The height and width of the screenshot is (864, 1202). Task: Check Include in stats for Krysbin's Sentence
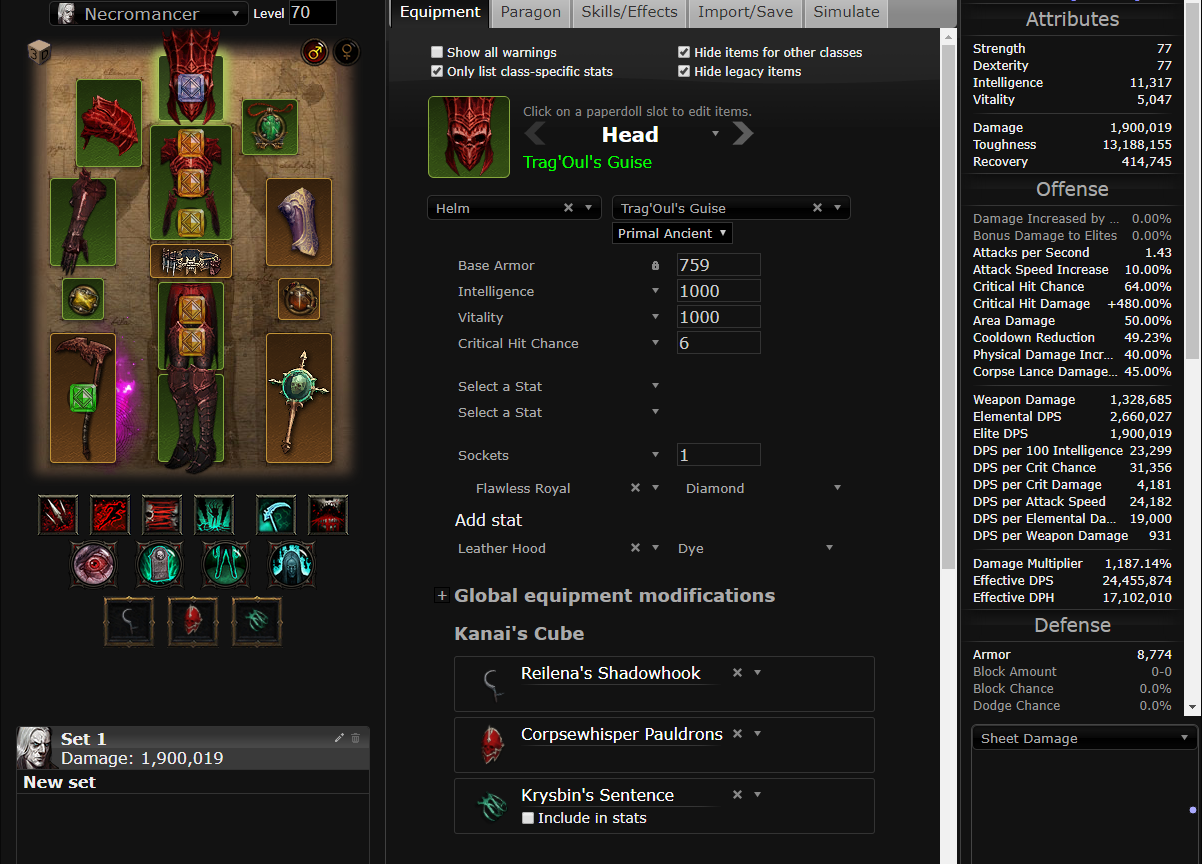528,818
